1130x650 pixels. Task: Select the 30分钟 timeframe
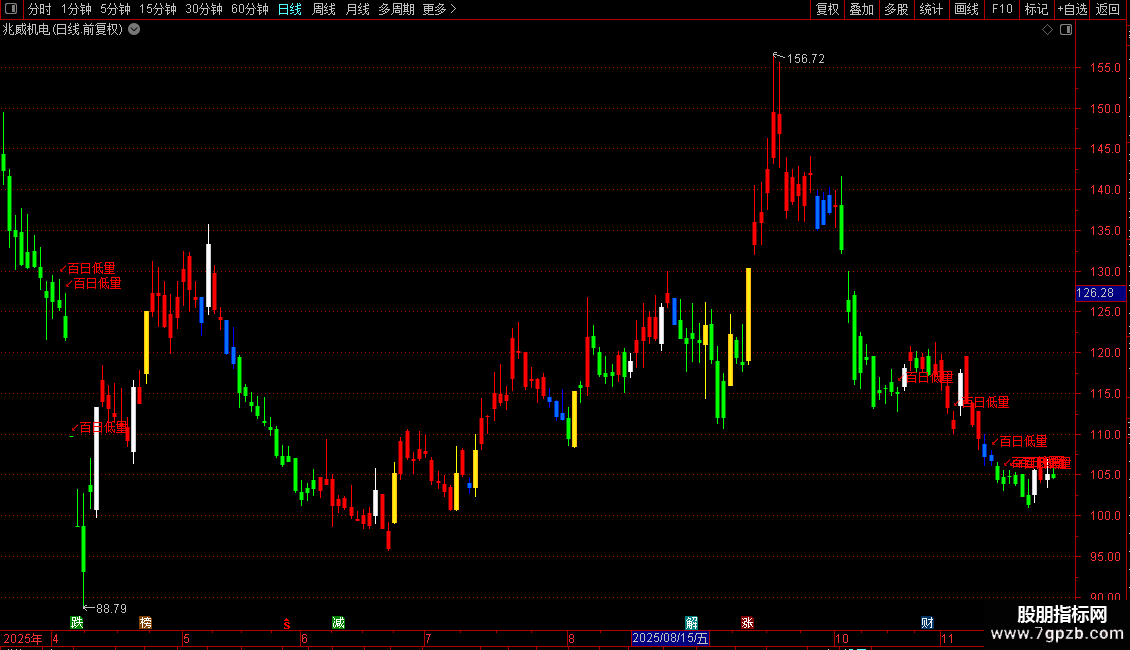(204, 9)
